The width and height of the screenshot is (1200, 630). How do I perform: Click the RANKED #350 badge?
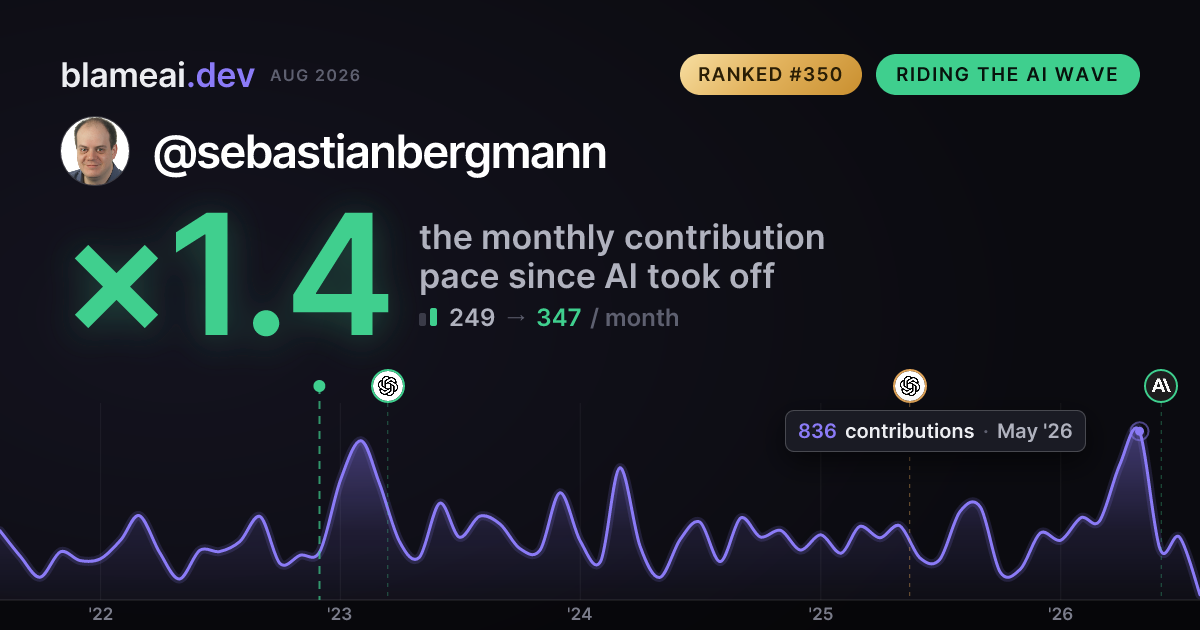(x=771, y=75)
